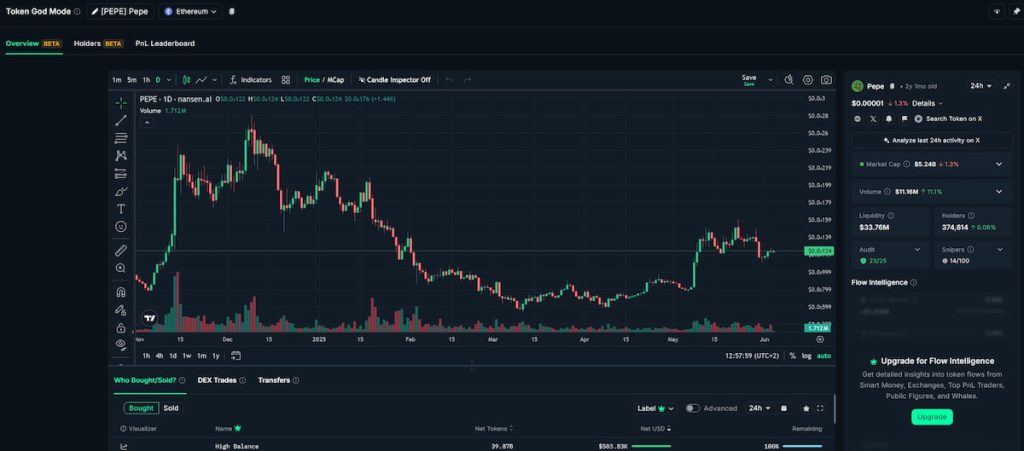Viewport: 1024px width, 451px height.
Task: Select the Text annotation tool
Action: (121, 209)
